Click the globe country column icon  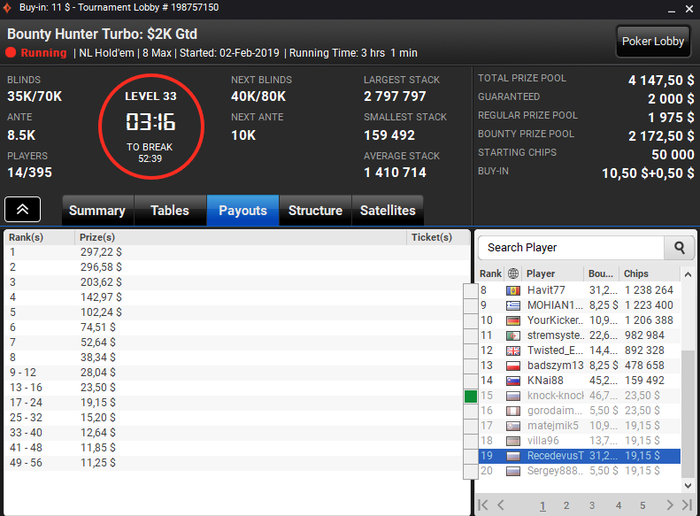(x=513, y=273)
